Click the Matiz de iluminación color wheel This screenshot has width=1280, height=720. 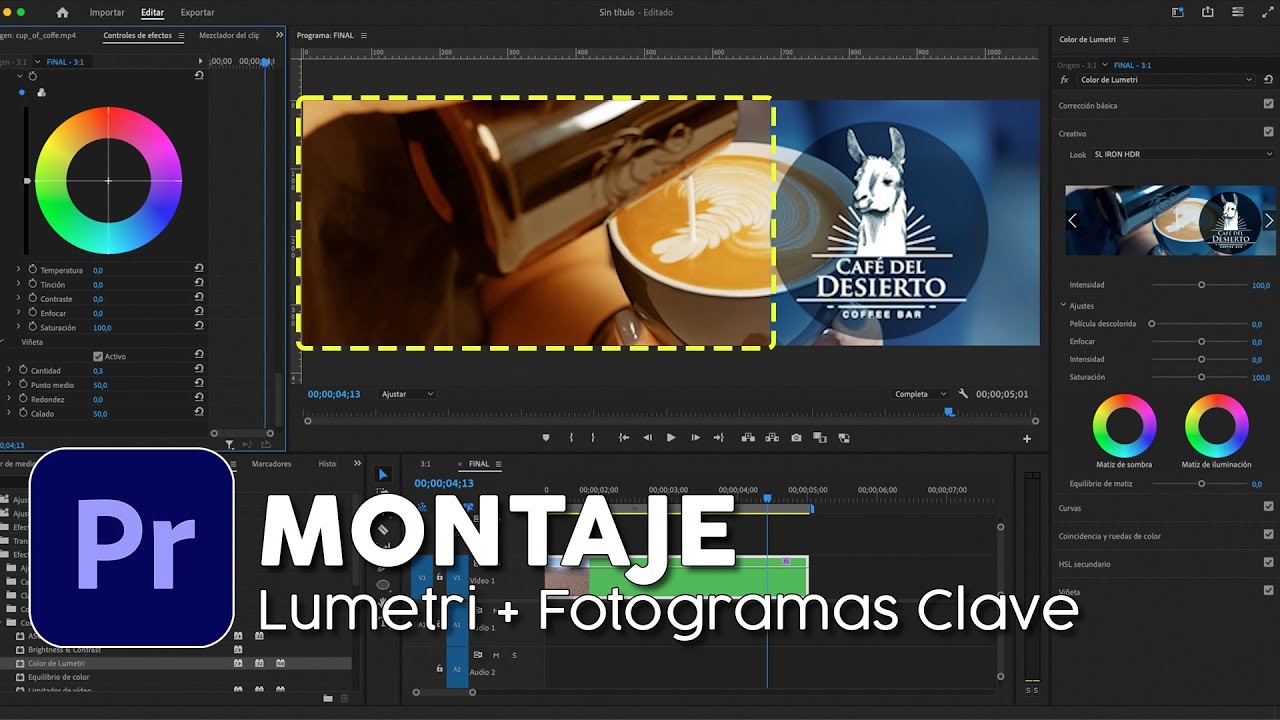coord(1216,426)
